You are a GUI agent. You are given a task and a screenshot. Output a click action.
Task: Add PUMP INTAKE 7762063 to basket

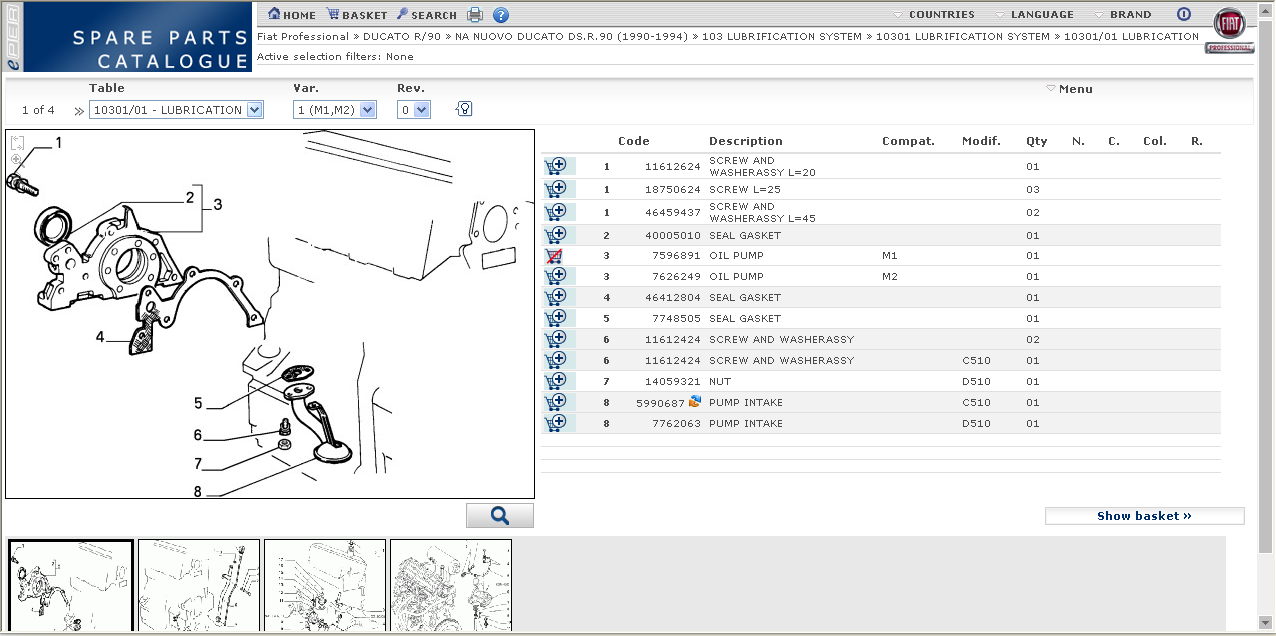tap(556, 423)
